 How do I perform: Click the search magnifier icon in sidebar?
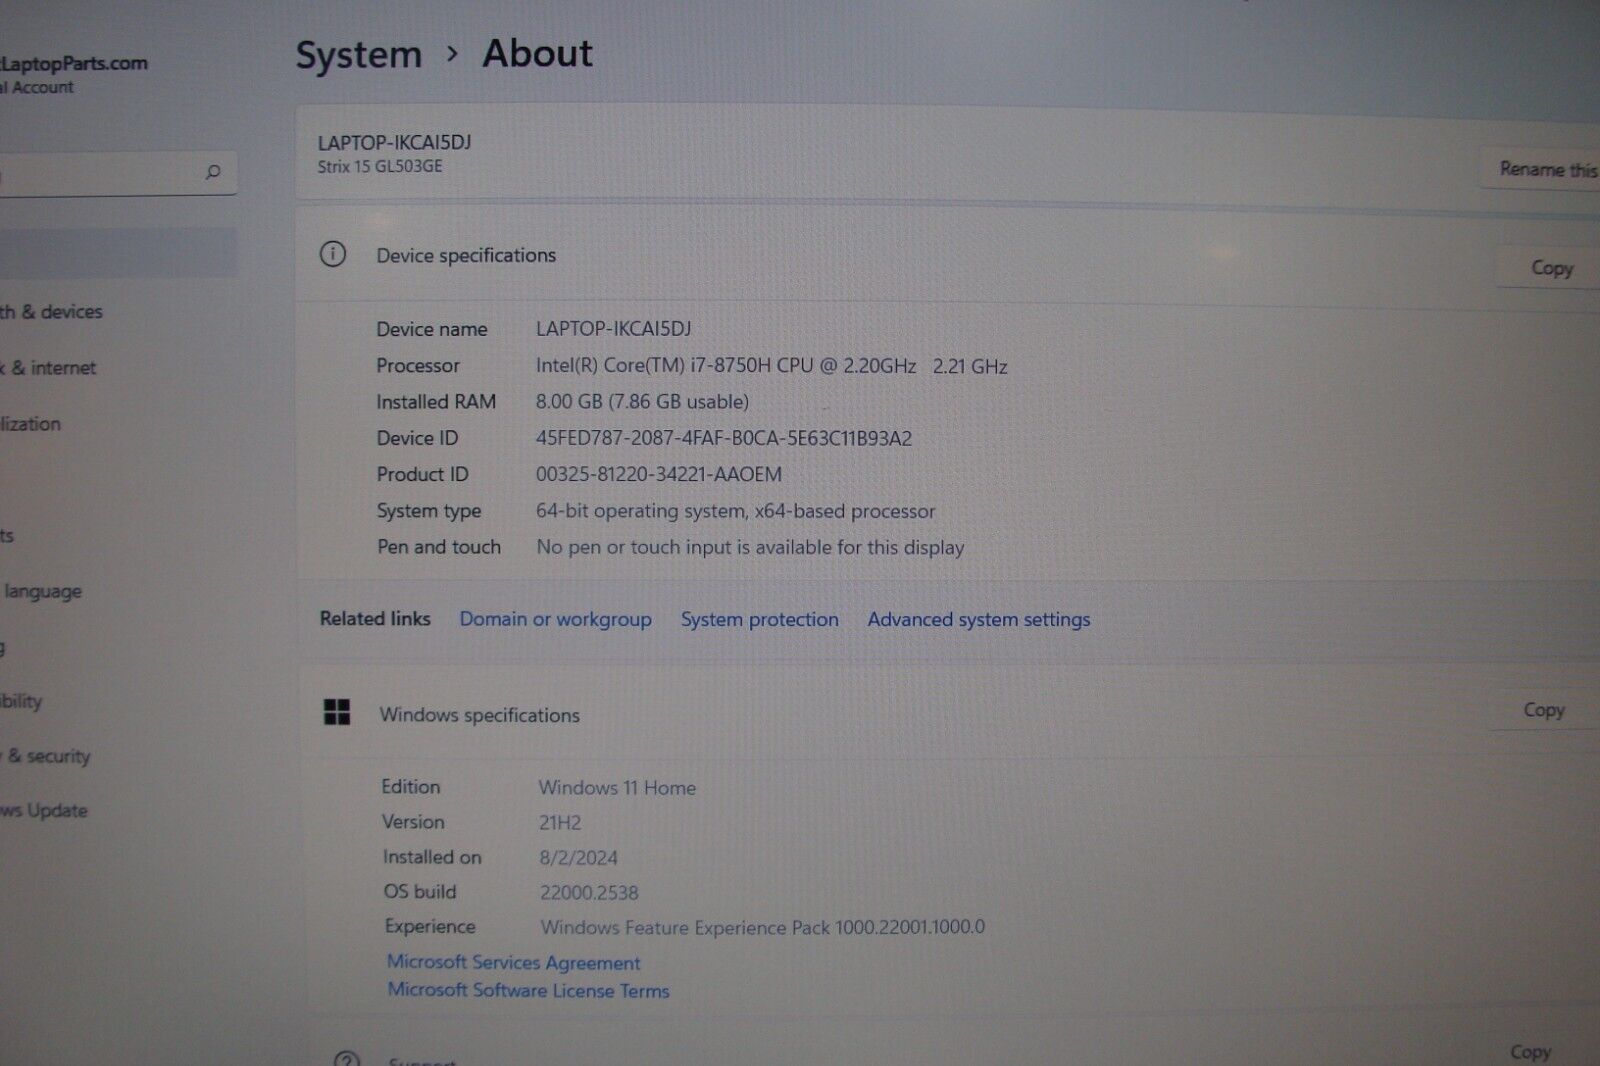click(213, 172)
